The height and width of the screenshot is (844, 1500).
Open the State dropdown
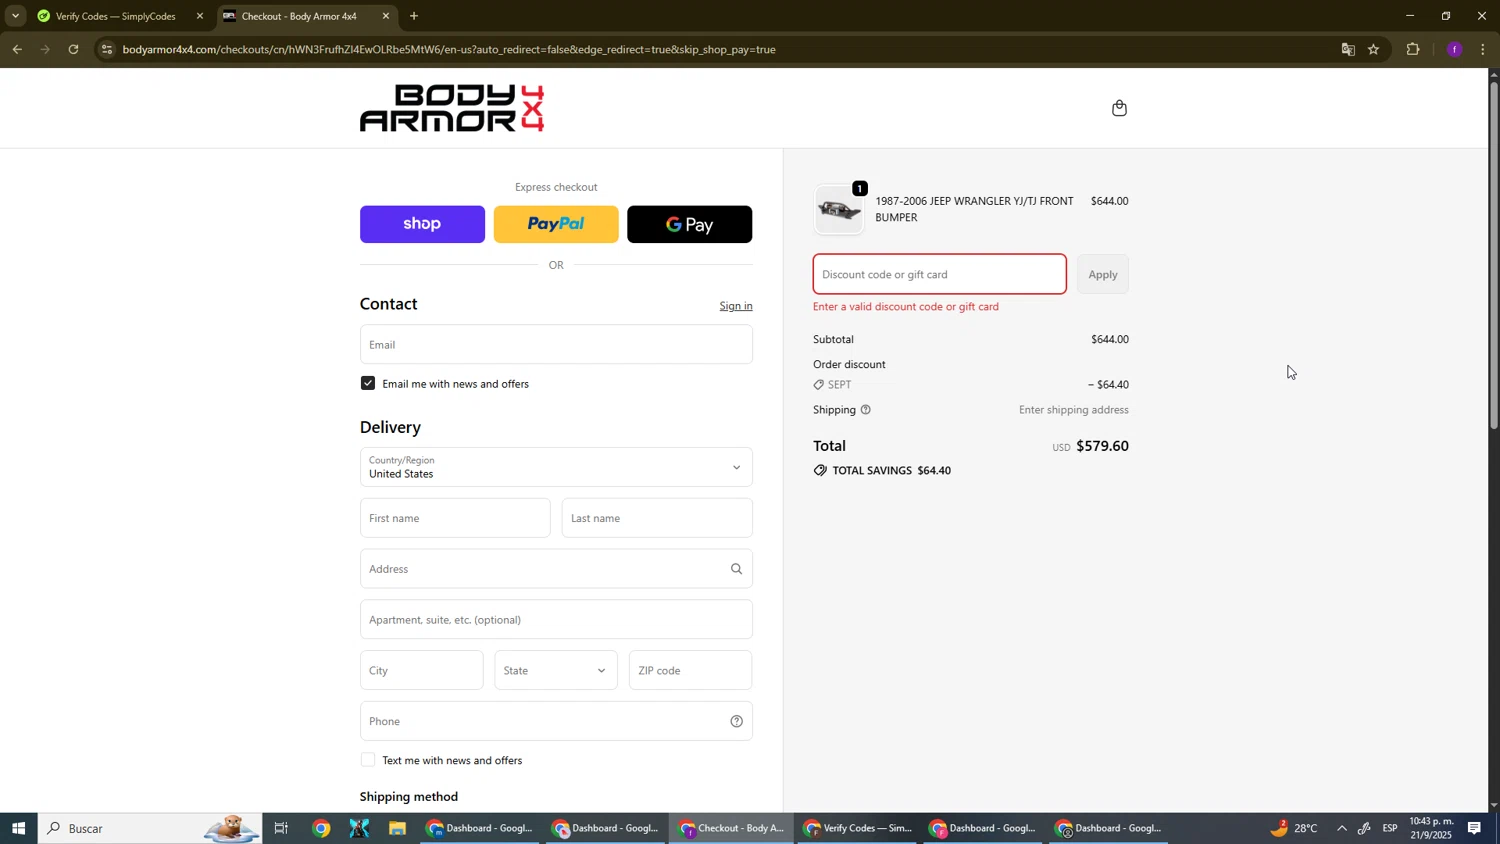click(x=556, y=670)
